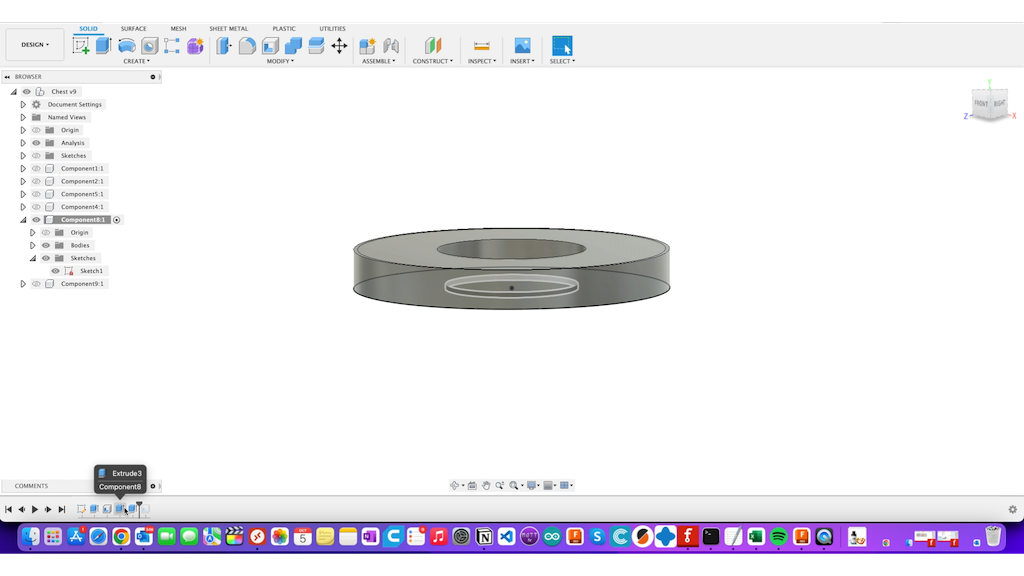Select the Create Sketch tool

point(81,46)
